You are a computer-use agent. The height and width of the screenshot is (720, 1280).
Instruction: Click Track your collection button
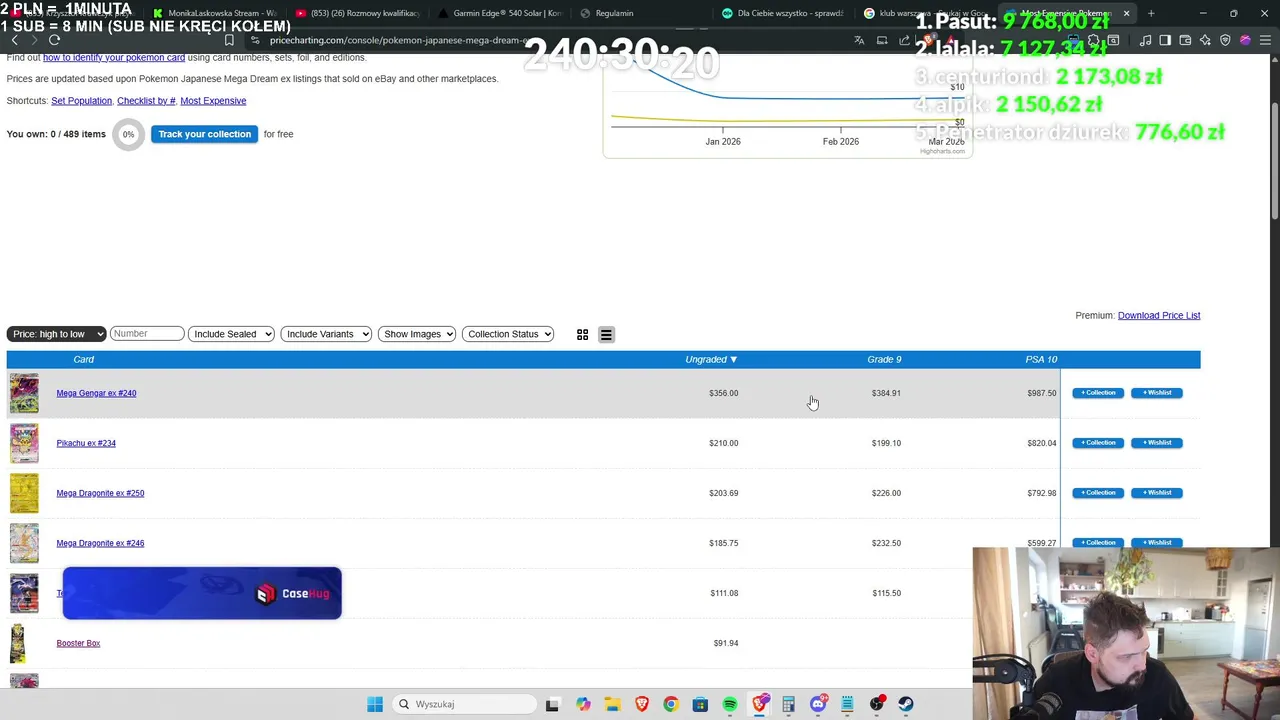tap(205, 134)
